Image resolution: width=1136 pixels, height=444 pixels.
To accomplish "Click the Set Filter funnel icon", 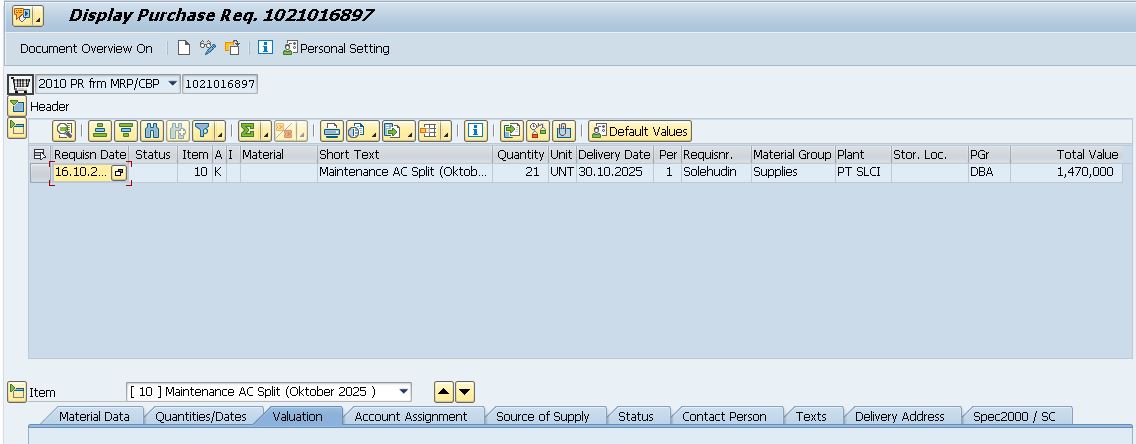I will pyautogui.click(x=203, y=131).
